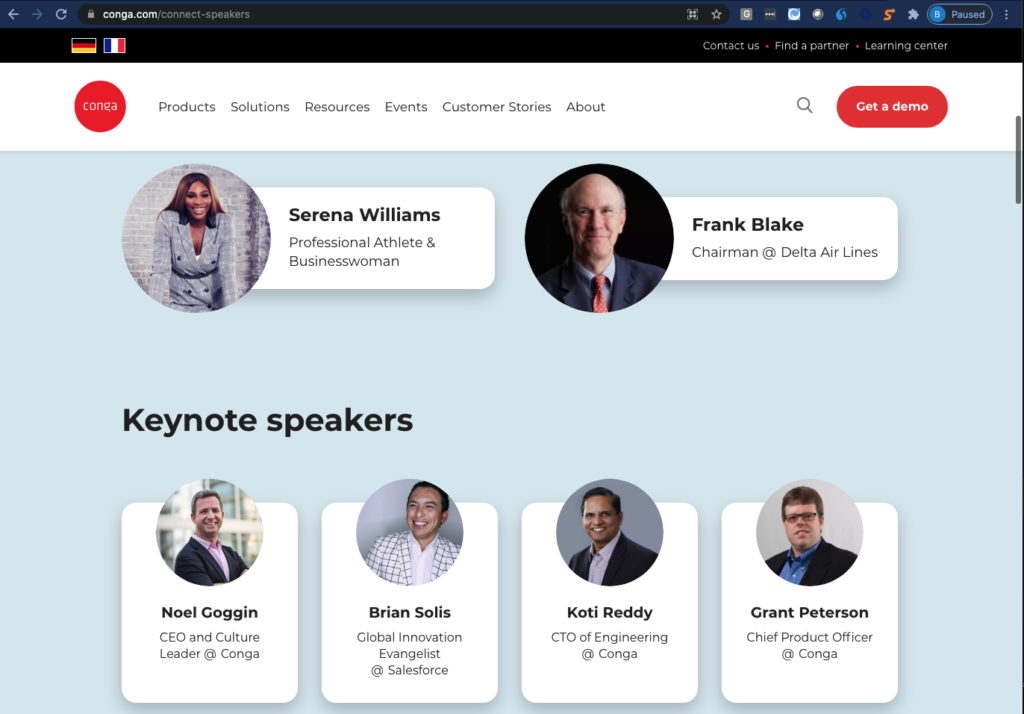The width and height of the screenshot is (1024, 714).
Task: Click the Noel Goggin name
Action: pyautogui.click(x=210, y=613)
